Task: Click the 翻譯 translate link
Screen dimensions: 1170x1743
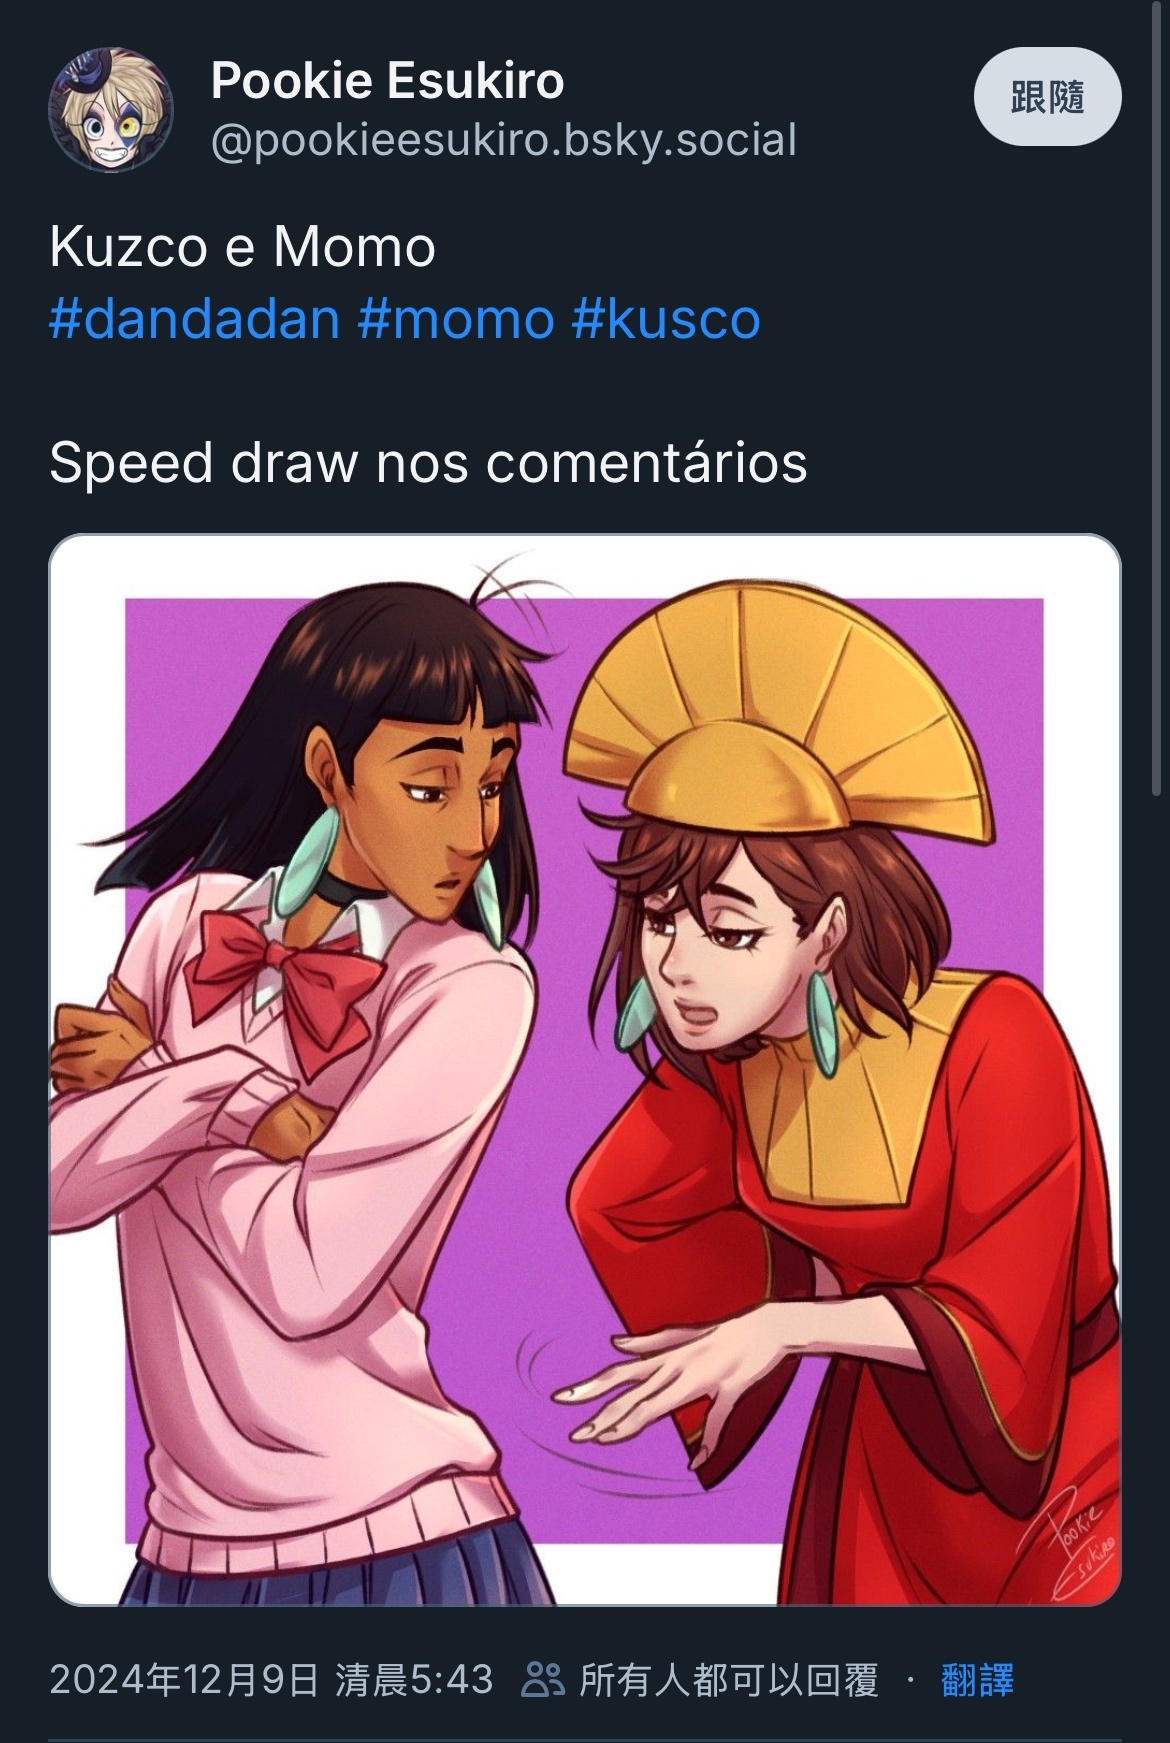Action: pos(977,1680)
